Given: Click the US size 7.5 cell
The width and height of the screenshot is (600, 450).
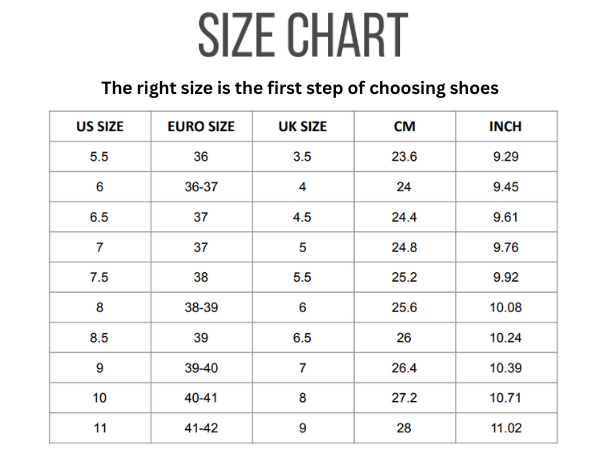Looking at the screenshot, I should pyautogui.click(x=99, y=277).
